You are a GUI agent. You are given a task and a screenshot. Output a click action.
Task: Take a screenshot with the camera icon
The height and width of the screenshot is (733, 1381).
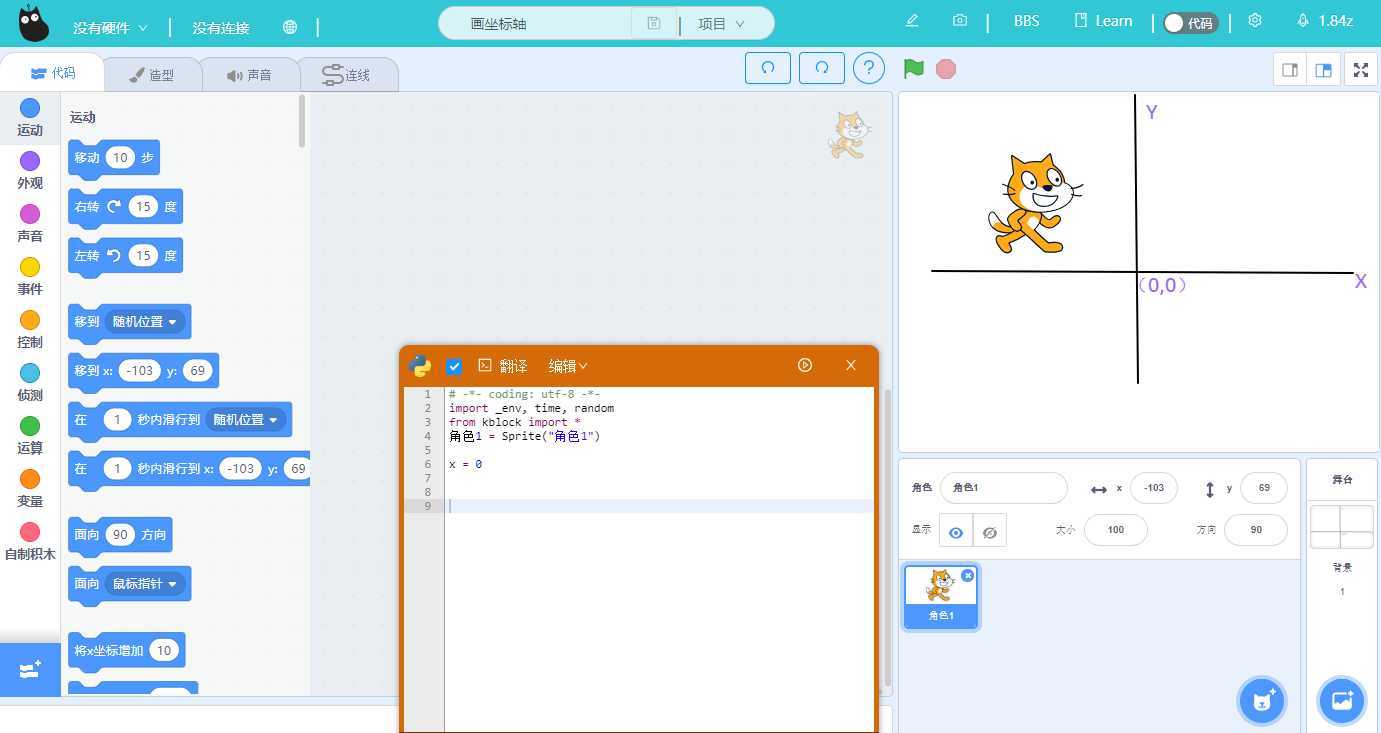click(960, 21)
